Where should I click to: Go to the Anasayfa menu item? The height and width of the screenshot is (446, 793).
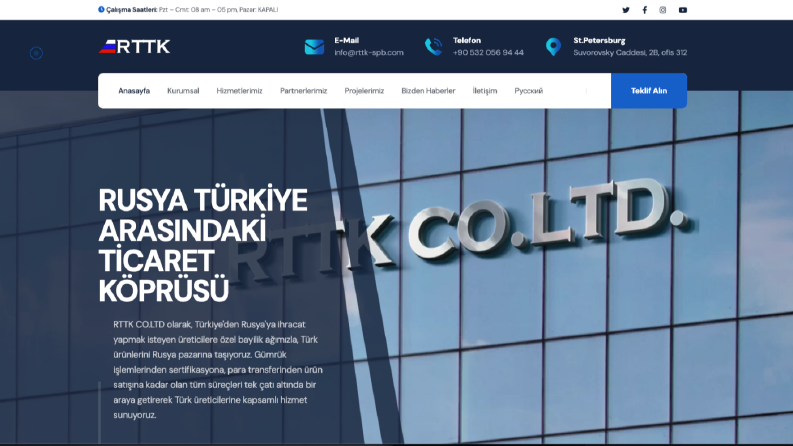click(x=134, y=91)
